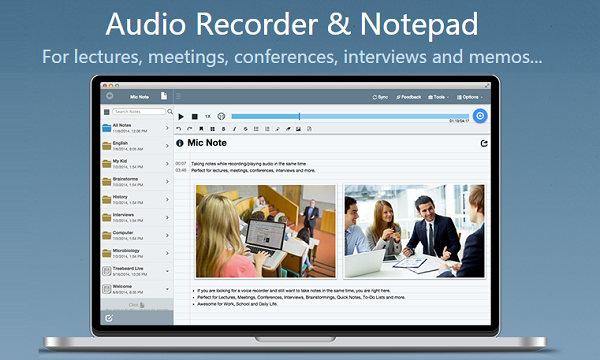This screenshot has height=360, width=600.
Task: Start recording with the blue record button
Action: point(480,116)
